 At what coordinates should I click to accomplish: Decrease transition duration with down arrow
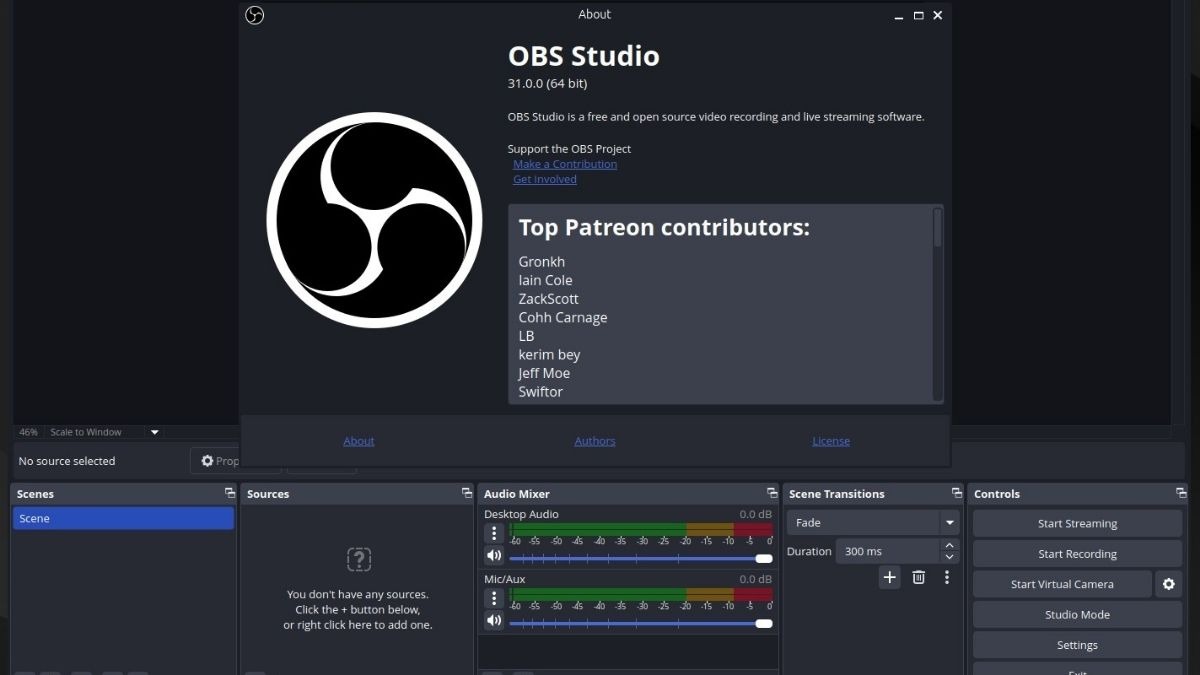949,557
